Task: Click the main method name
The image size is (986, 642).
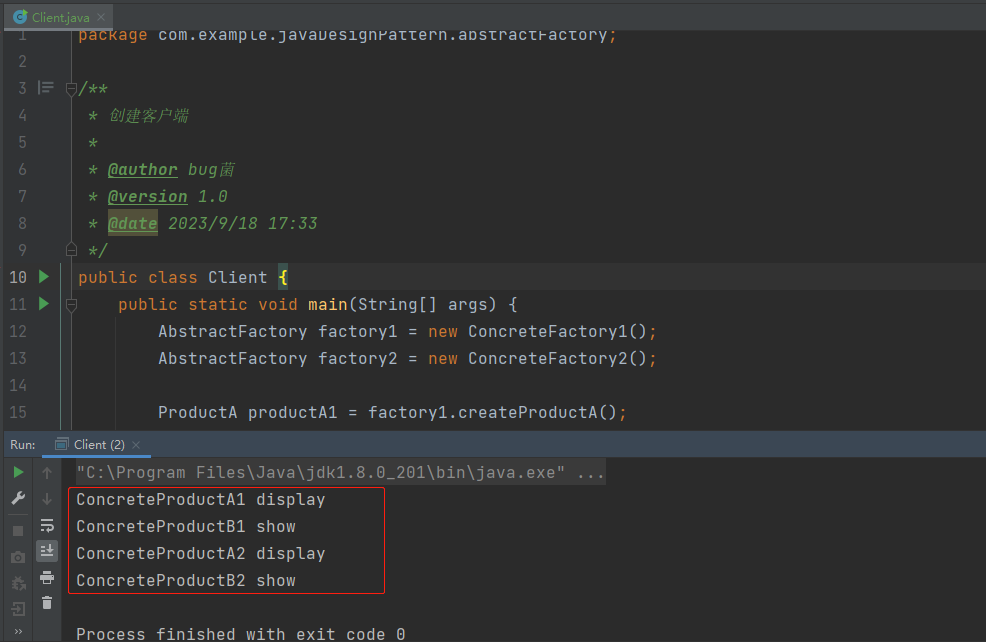Action: (x=328, y=304)
